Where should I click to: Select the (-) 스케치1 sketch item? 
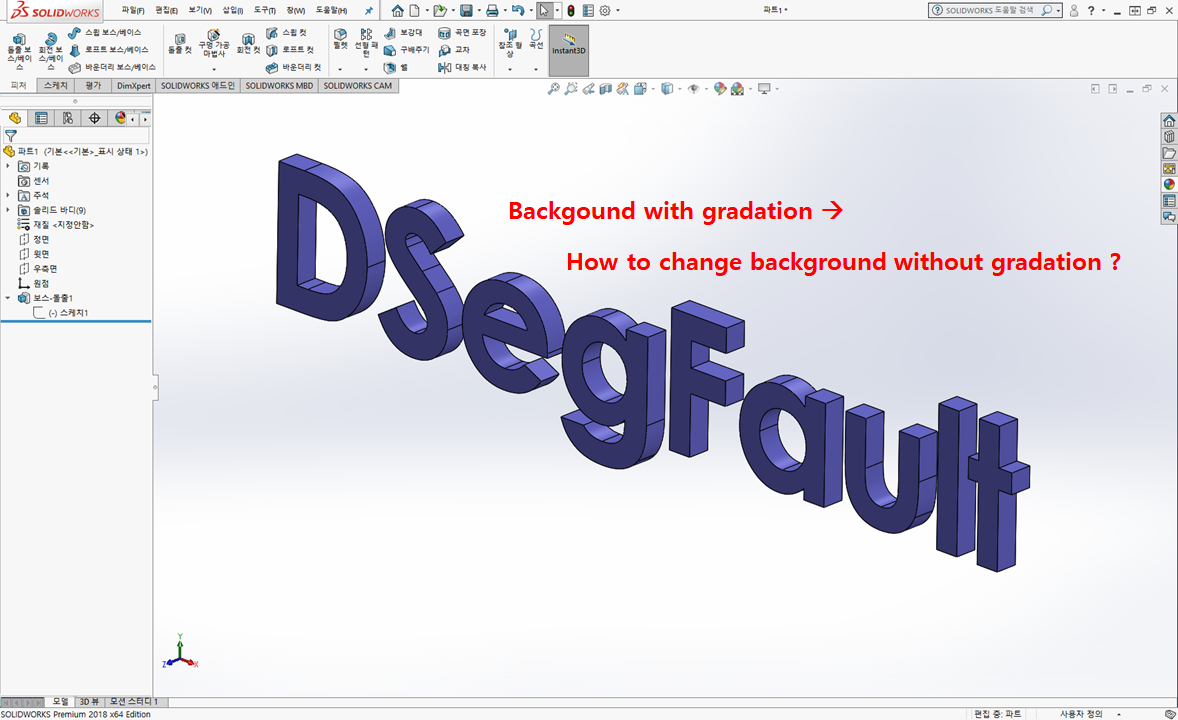point(61,313)
